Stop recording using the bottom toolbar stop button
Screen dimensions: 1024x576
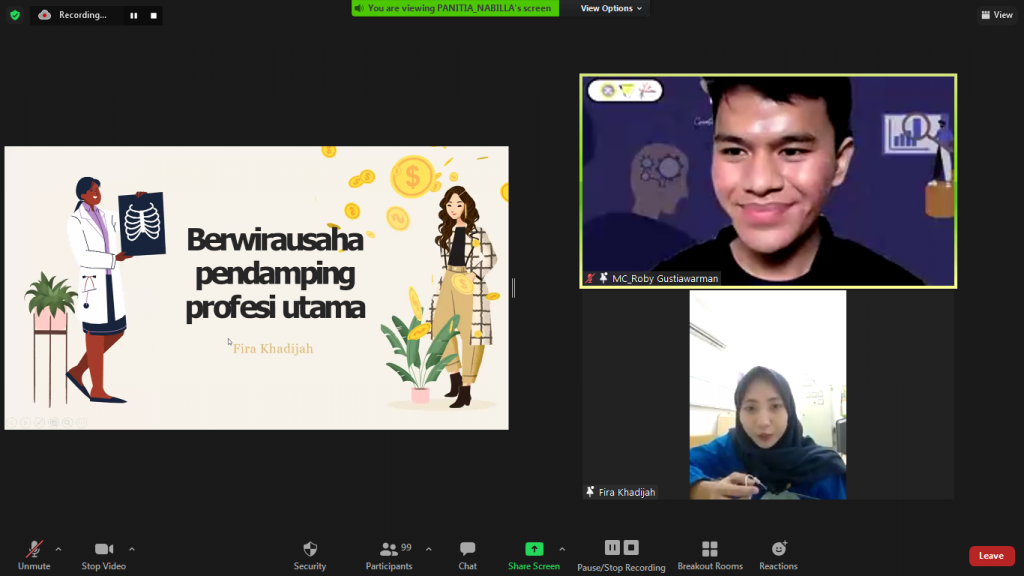pos(631,548)
